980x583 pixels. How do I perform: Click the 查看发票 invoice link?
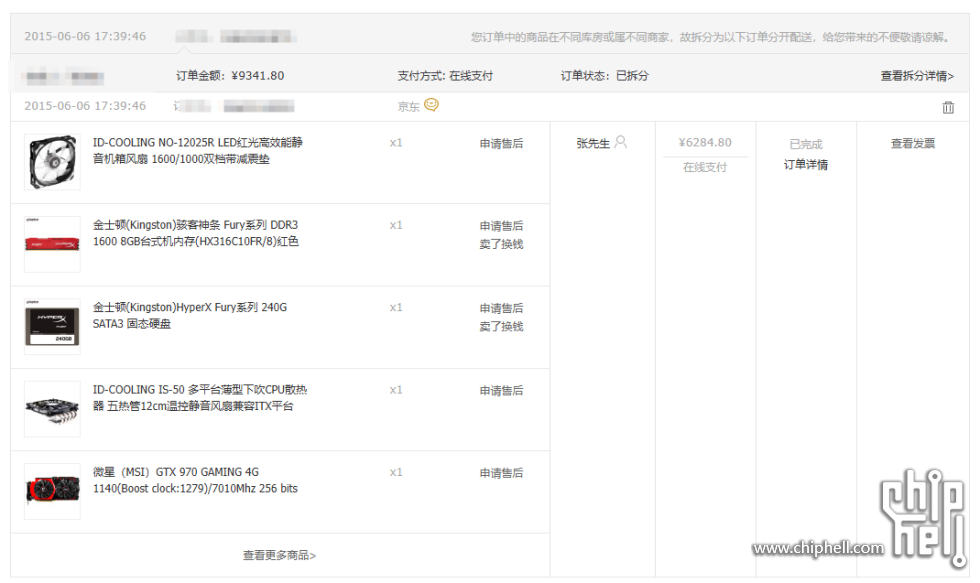pos(912,143)
